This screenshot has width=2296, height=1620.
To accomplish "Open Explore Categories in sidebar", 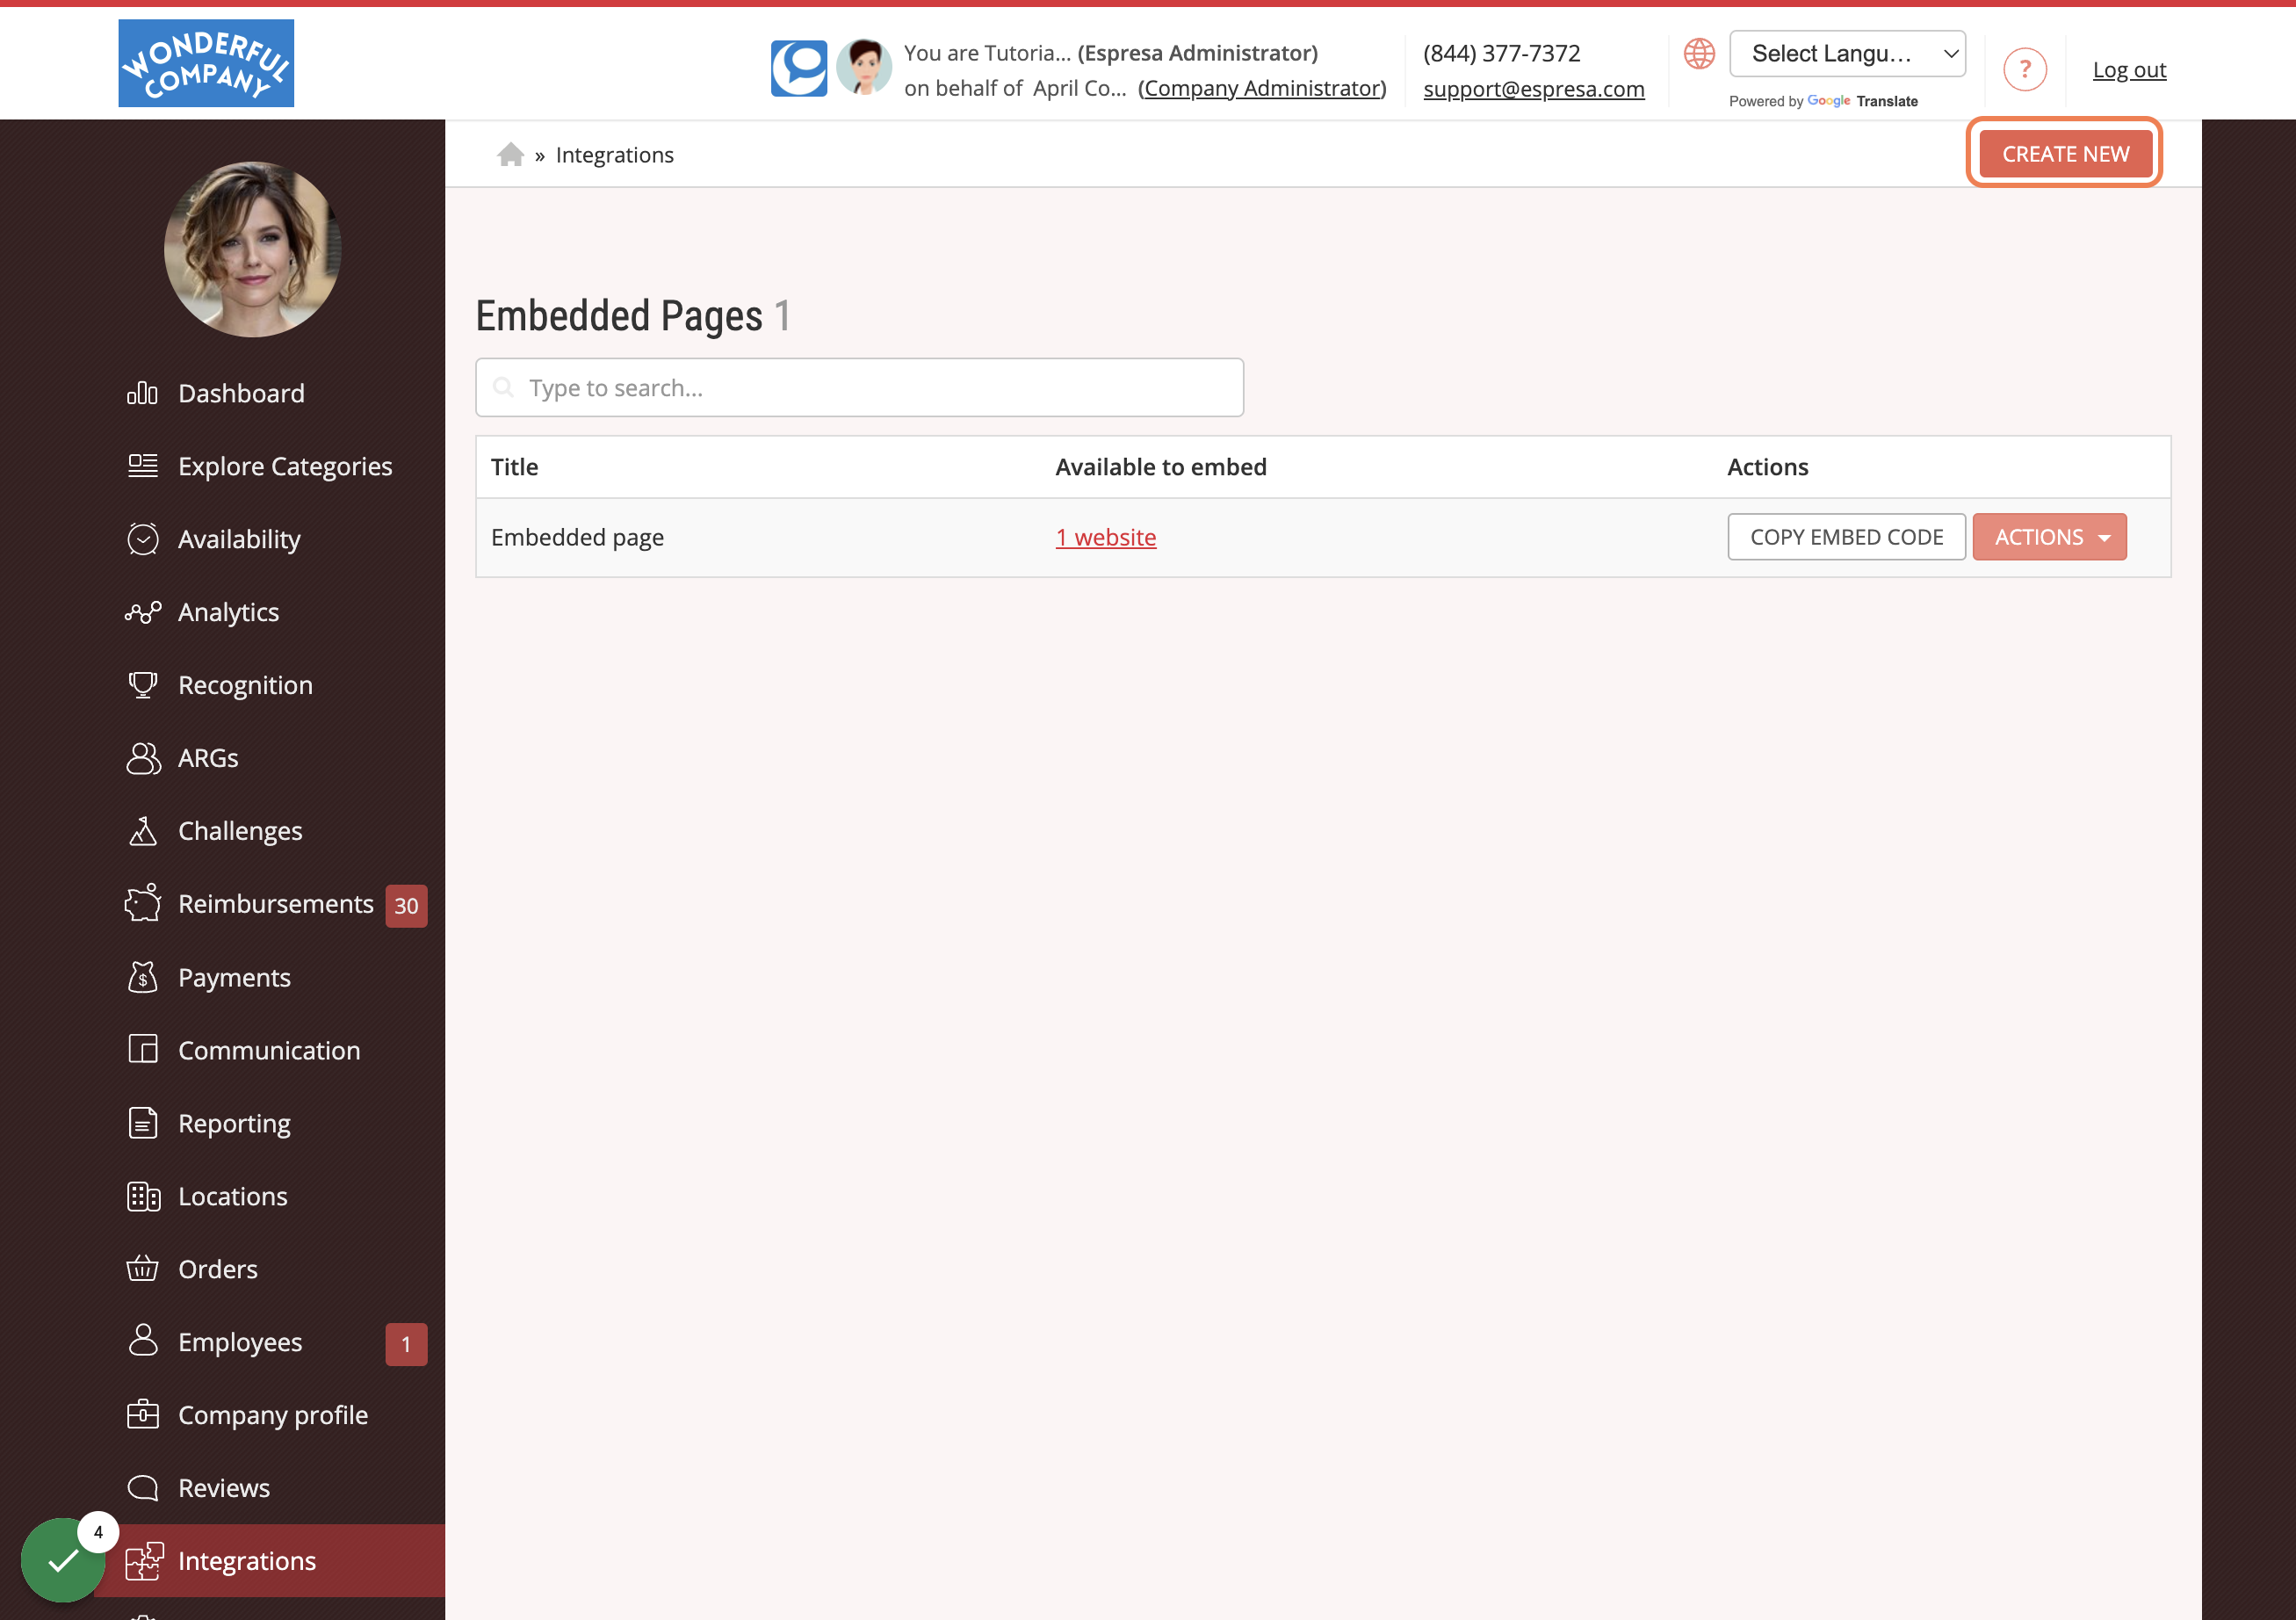I will tap(285, 466).
